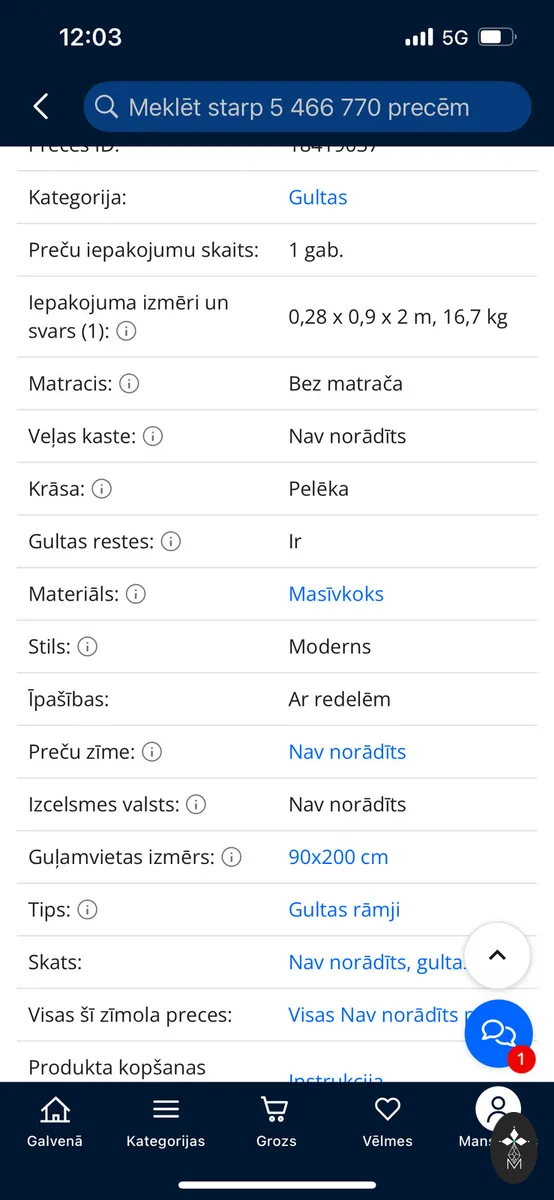Screen dimensions: 554x1200
Task: Follow the Gultas rāmji type link
Action: (x=344, y=910)
